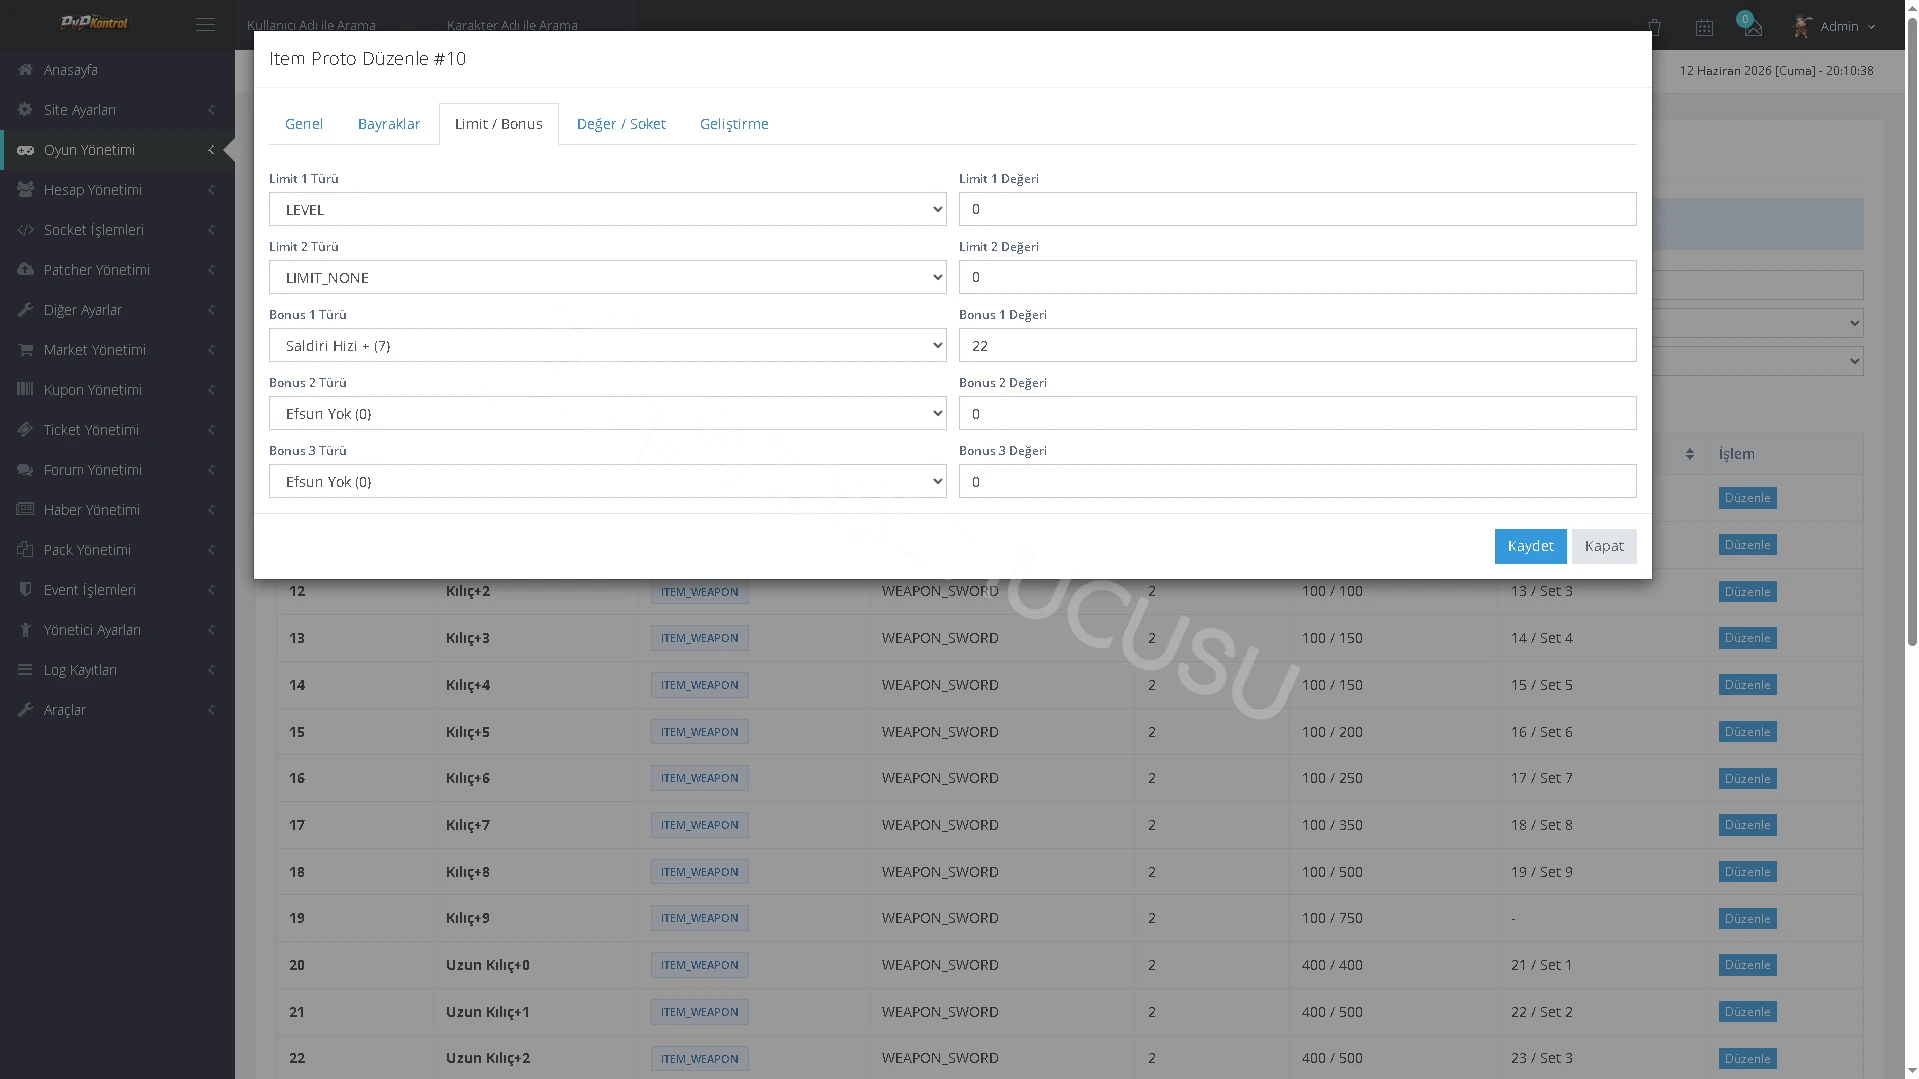Open the Limit 1 Türü dropdown

607,209
